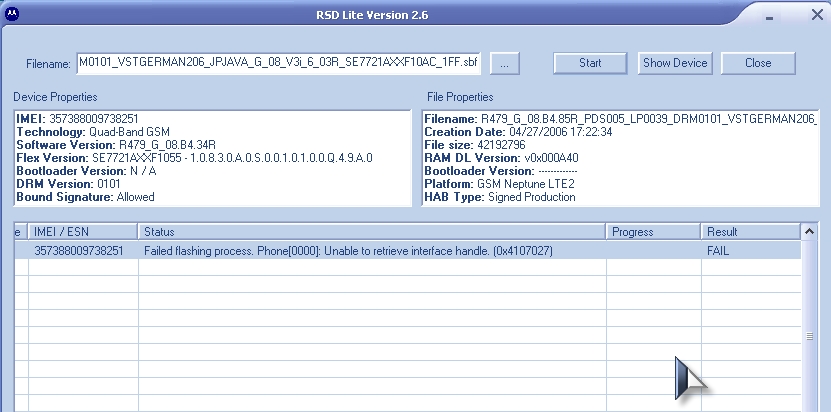
Task: Close the window using the X icon
Action: 817,15
